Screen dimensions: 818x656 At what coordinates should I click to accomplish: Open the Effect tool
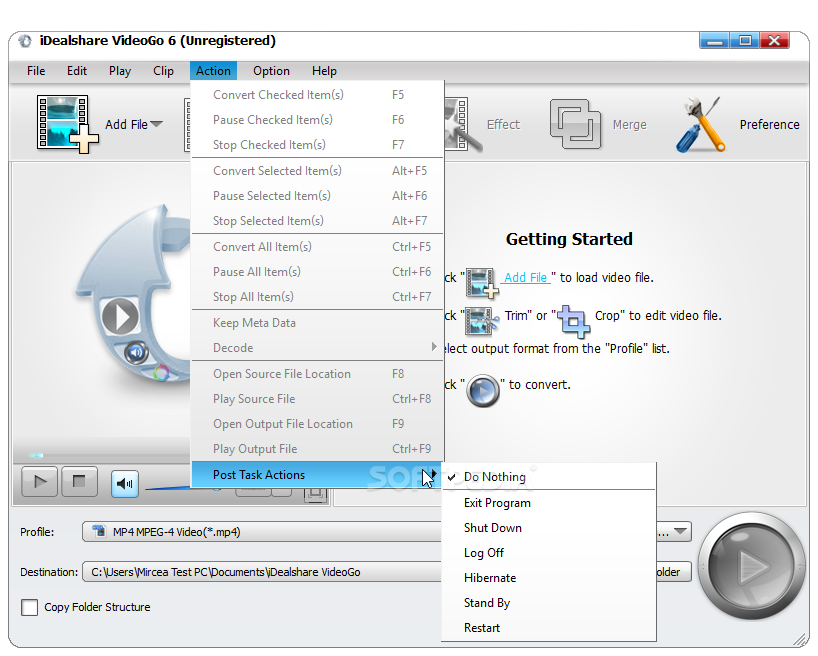click(x=503, y=125)
